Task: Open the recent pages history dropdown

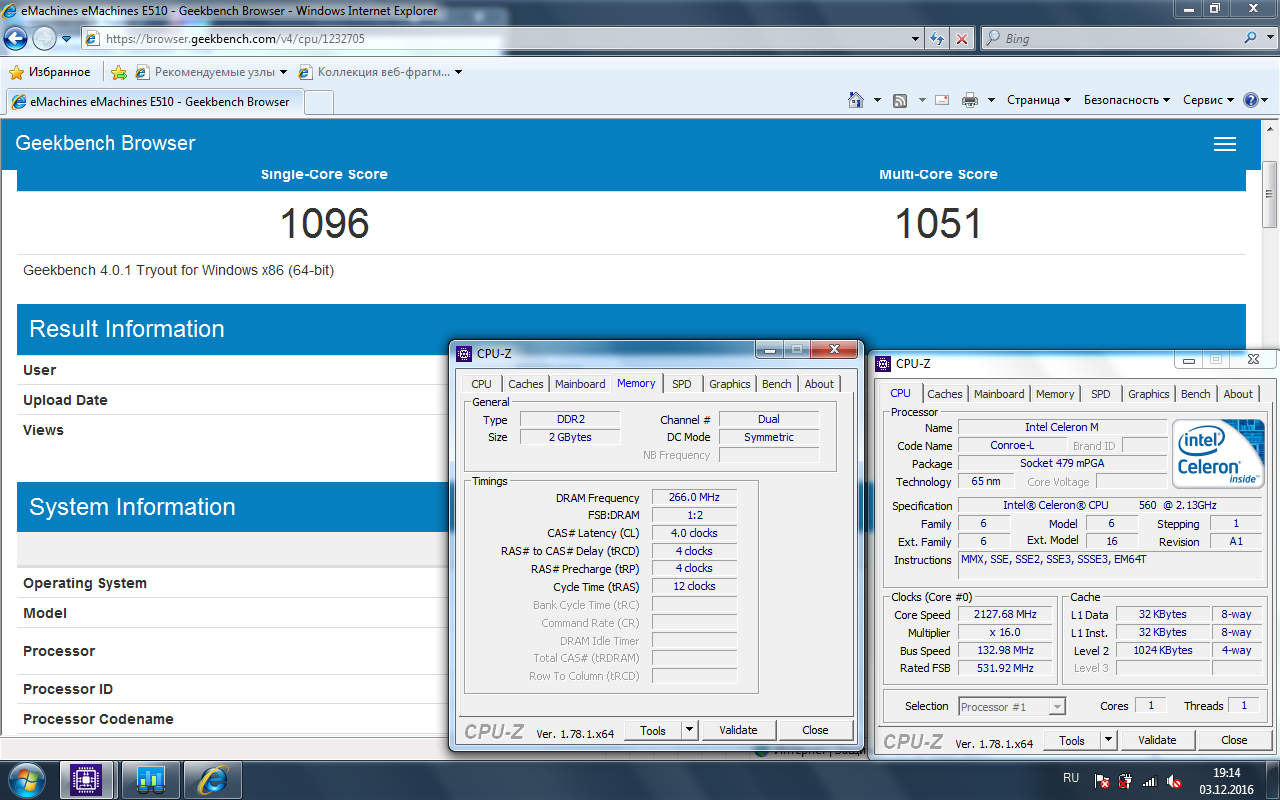Action: pos(67,39)
